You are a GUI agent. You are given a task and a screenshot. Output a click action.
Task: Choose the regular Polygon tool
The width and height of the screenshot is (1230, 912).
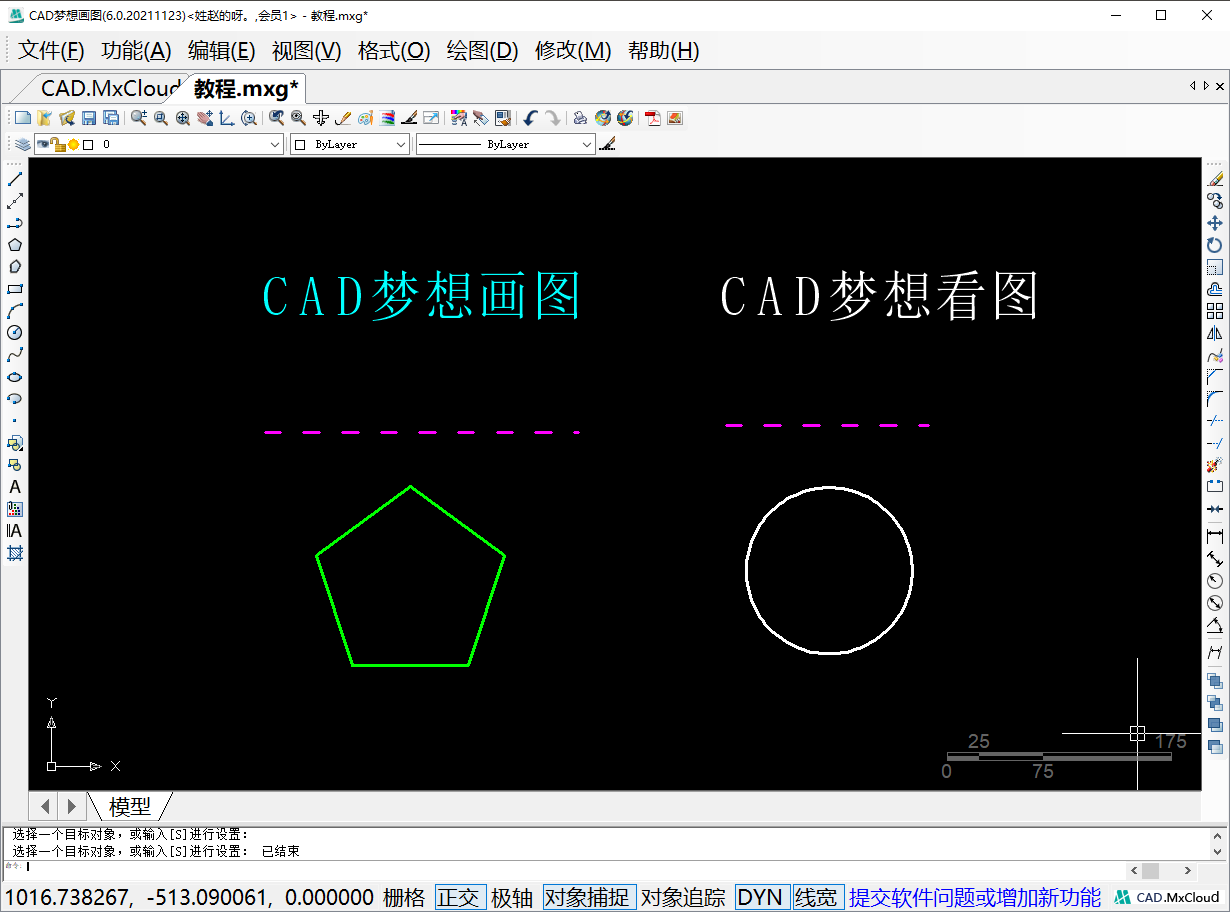[x=15, y=245]
